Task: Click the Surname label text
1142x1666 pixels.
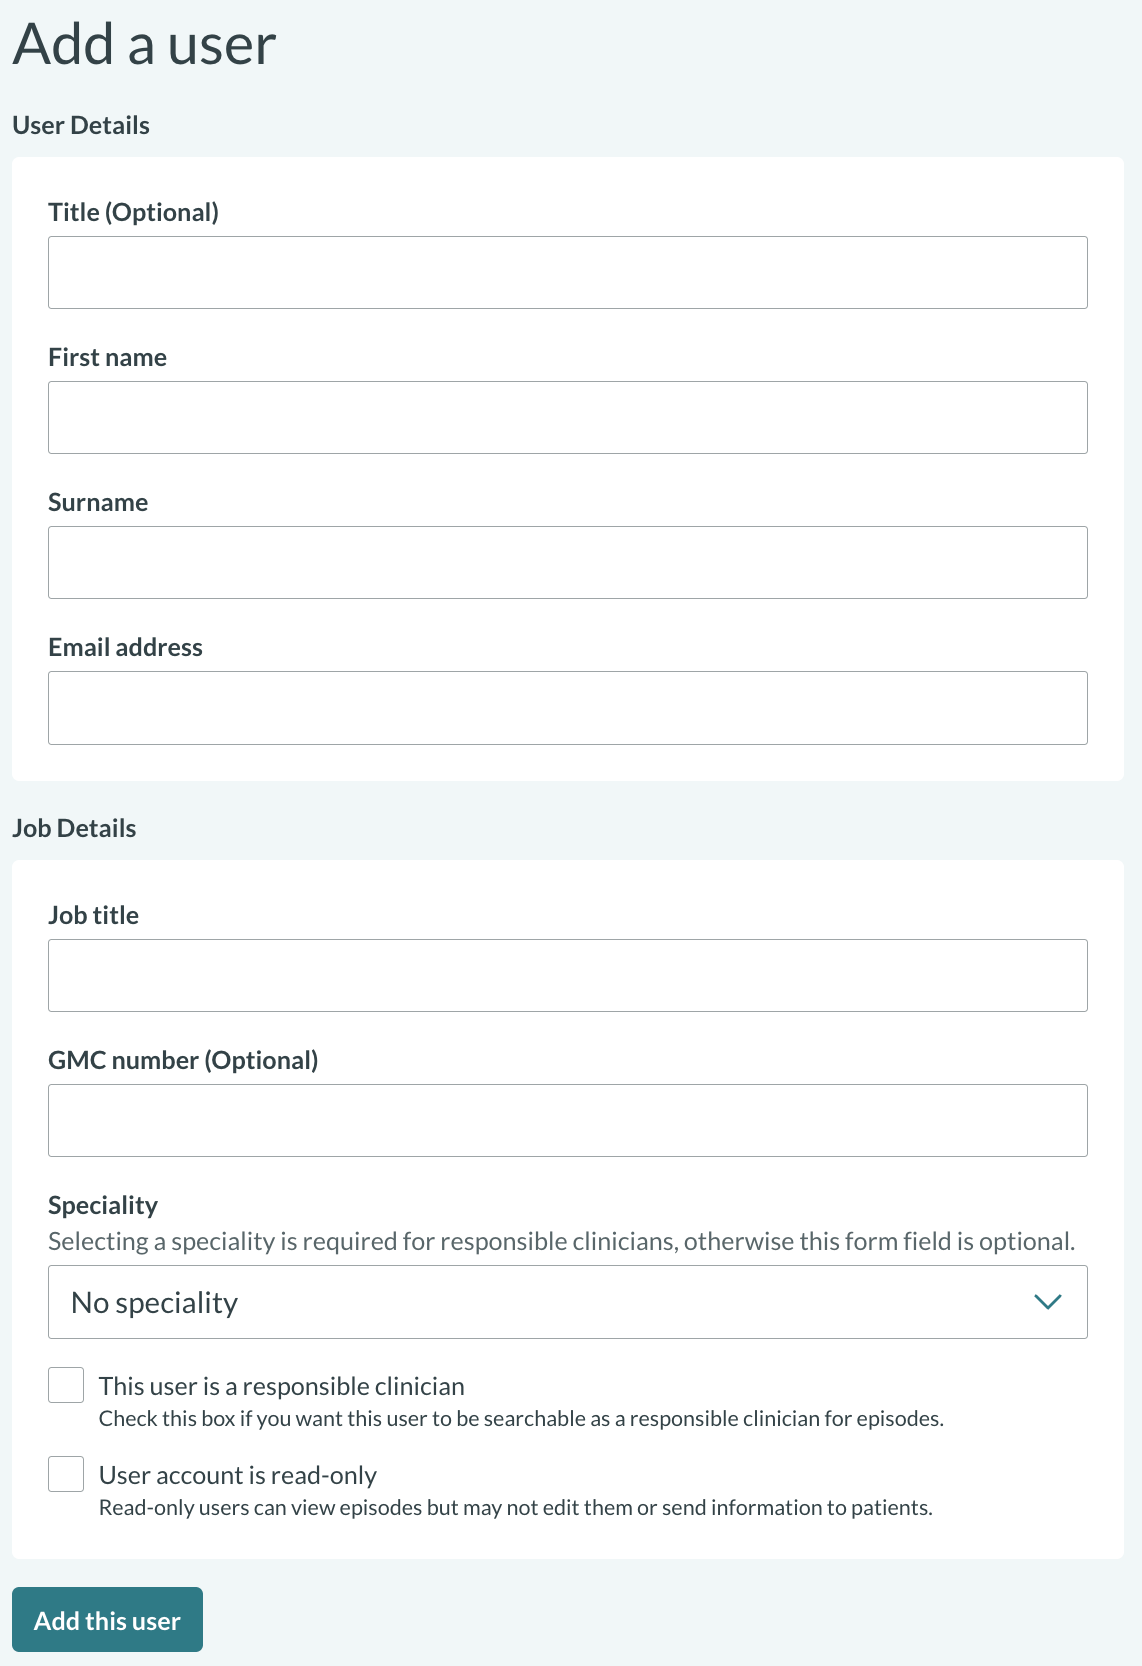Action: pyautogui.click(x=98, y=502)
